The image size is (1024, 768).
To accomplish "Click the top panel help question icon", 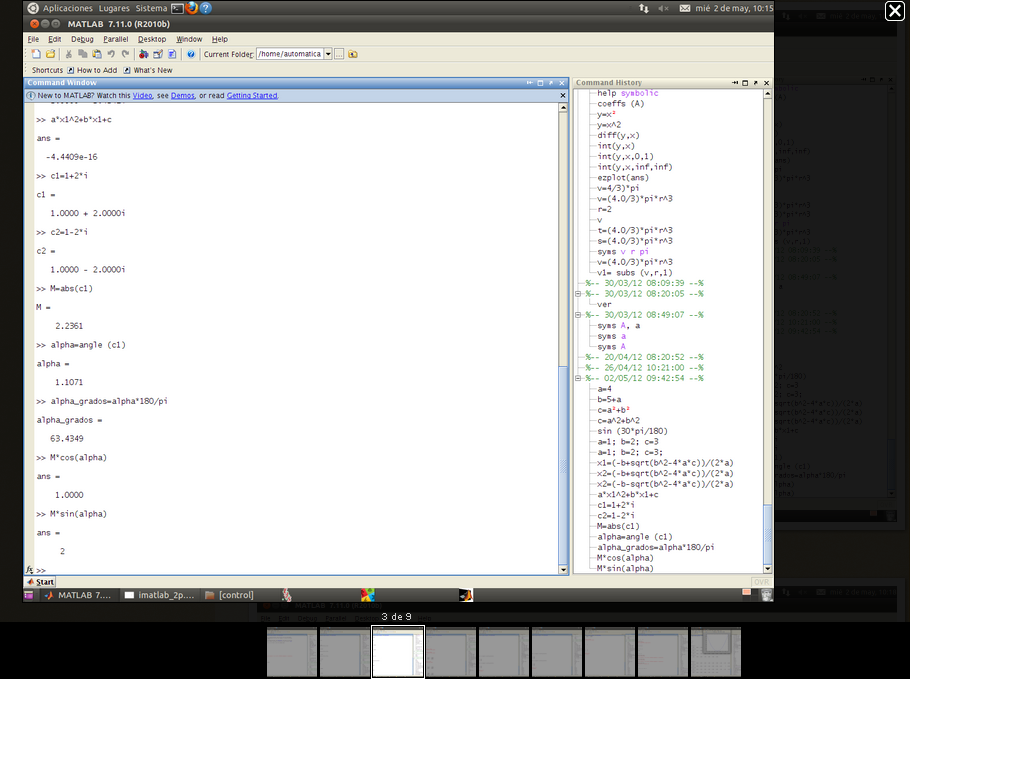I will 206,8.
